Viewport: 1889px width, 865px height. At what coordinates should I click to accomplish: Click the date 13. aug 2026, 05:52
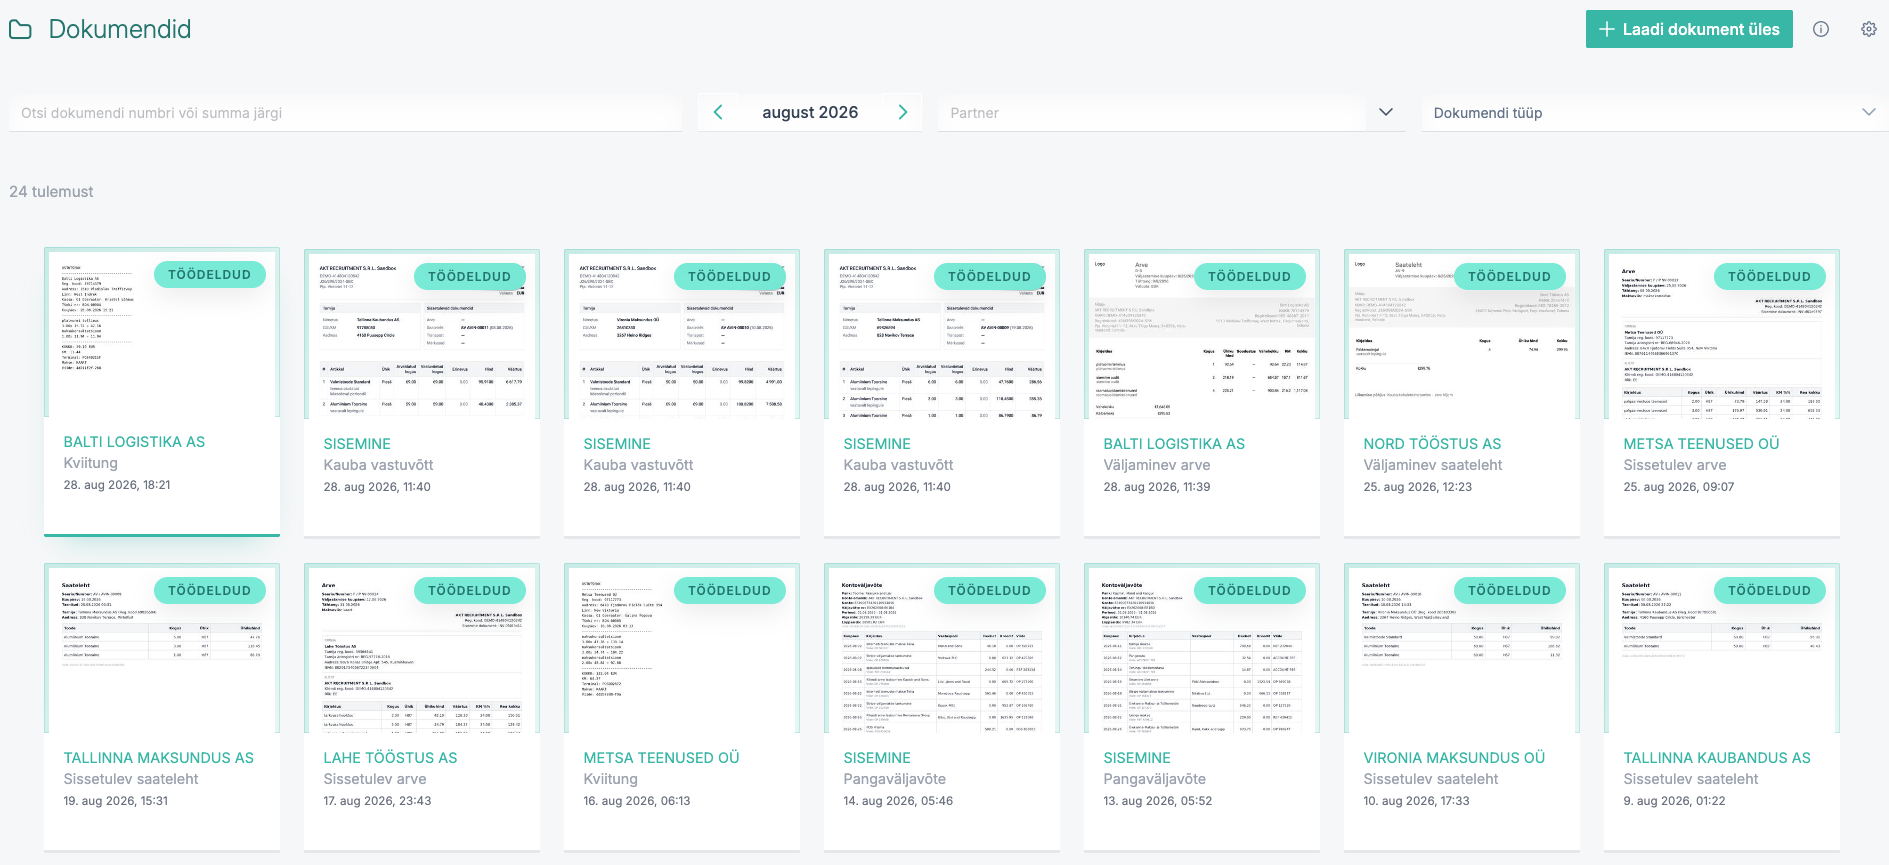pyautogui.click(x=1157, y=801)
